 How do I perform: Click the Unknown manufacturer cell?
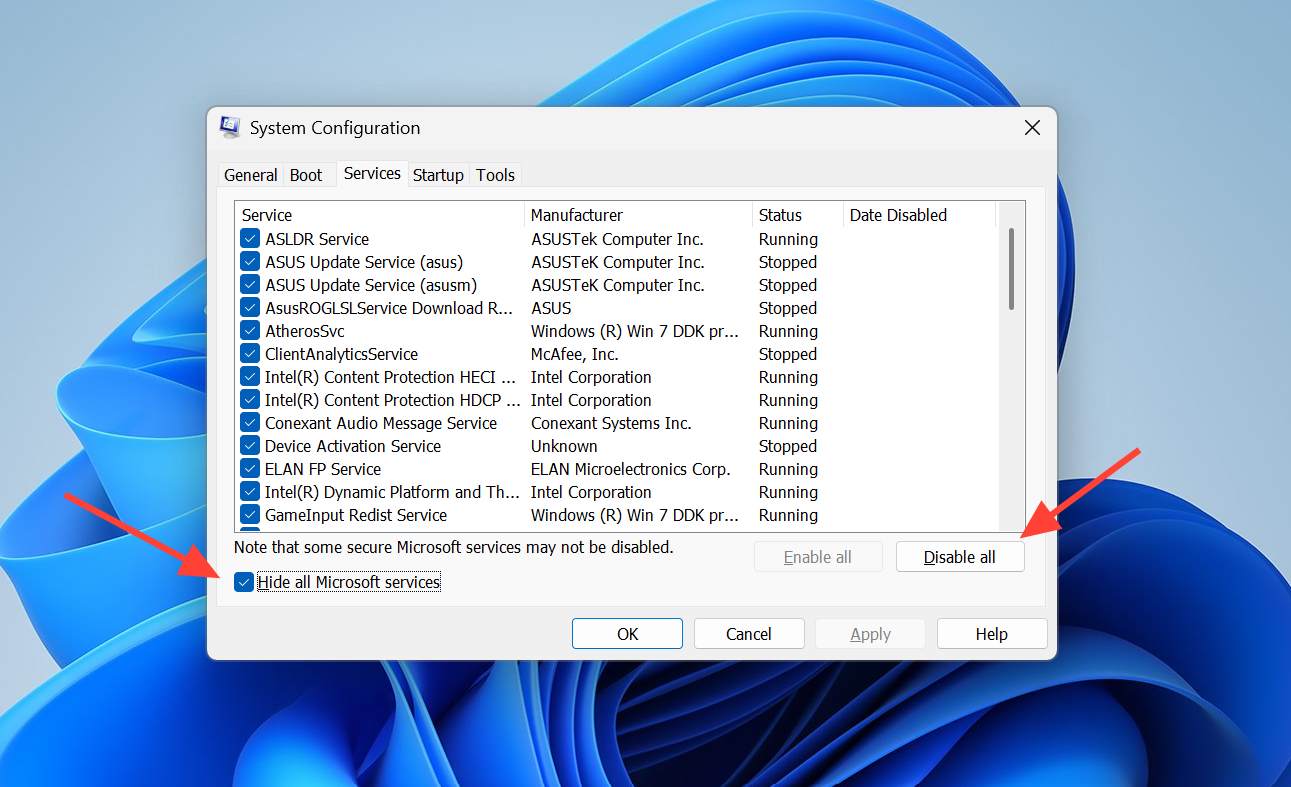click(564, 446)
